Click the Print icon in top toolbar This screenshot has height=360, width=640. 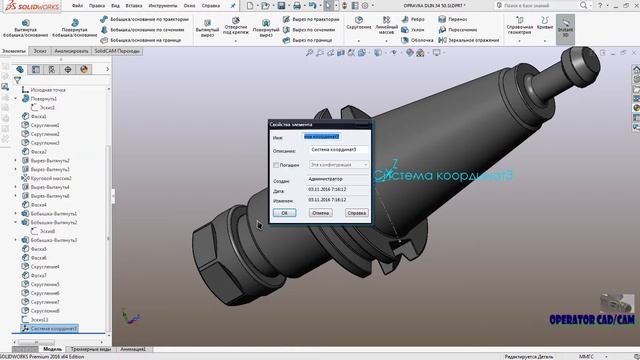[x=297, y=6]
